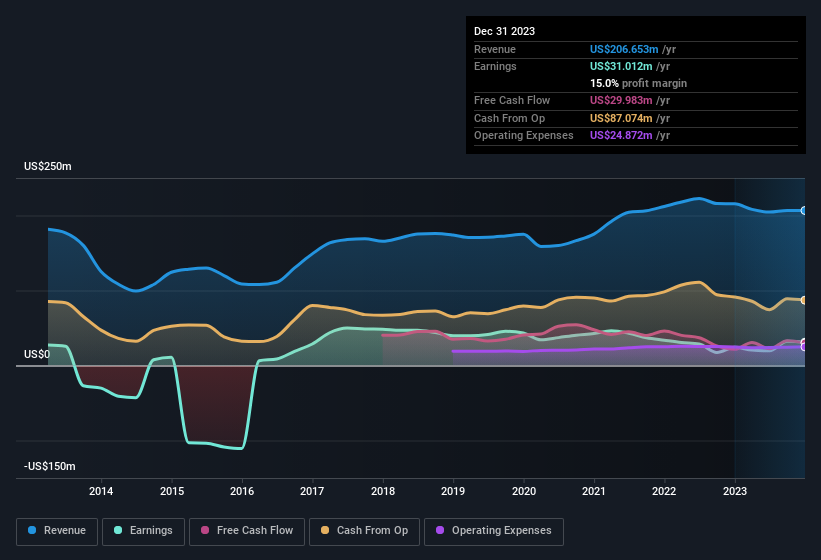Click the 2014 x-axis label
The image size is (821, 560).
(x=101, y=491)
